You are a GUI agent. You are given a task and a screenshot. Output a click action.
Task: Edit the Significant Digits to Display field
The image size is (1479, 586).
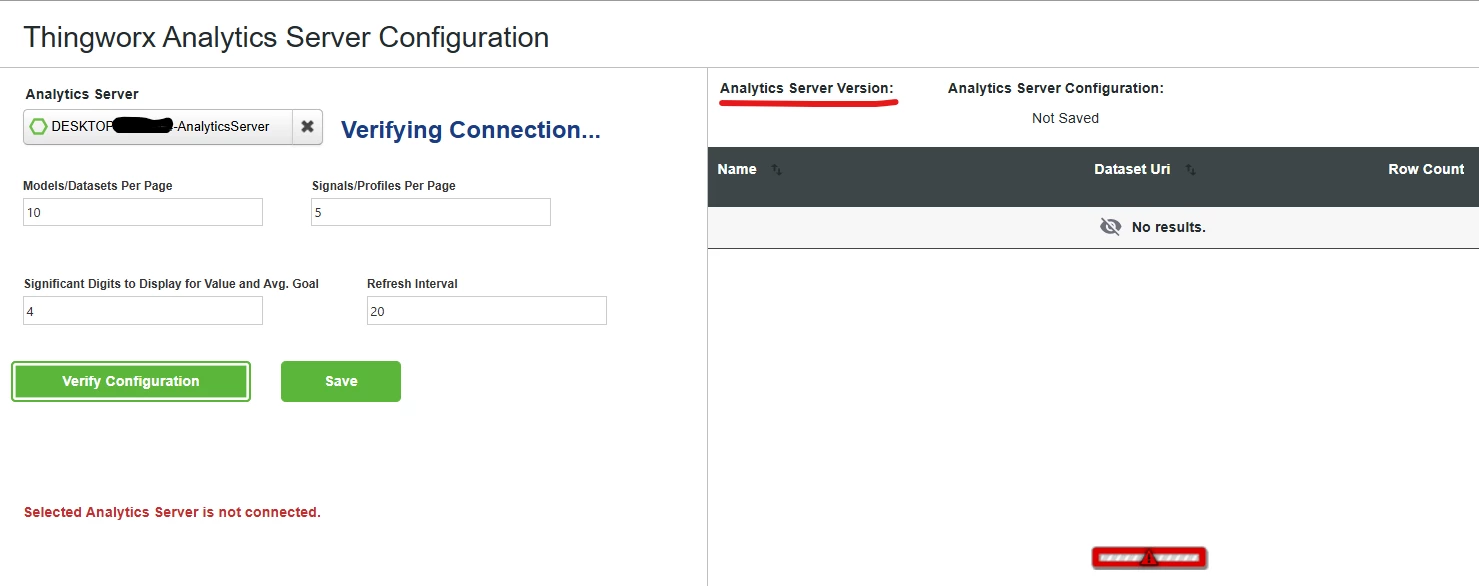pyautogui.click(x=143, y=311)
